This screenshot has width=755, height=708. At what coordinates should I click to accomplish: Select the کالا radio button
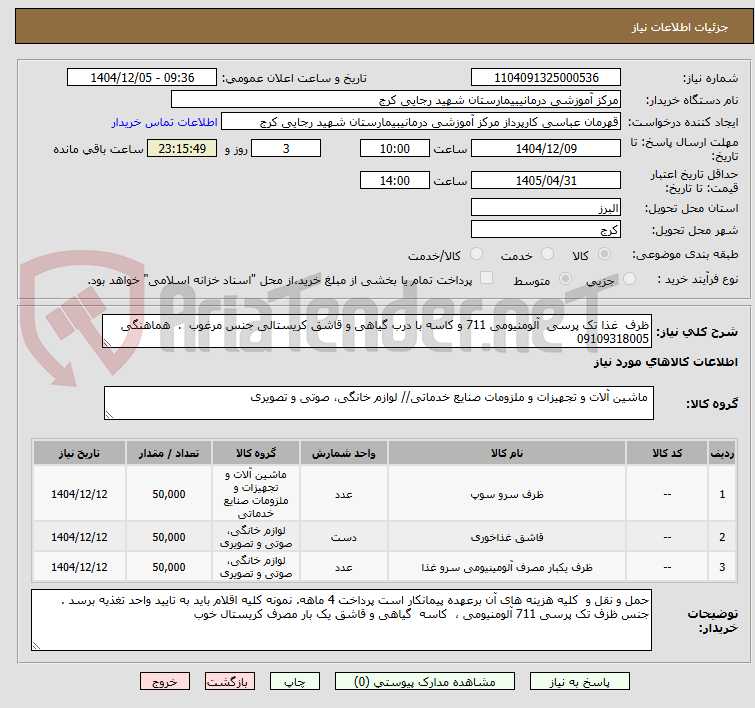click(x=604, y=253)
